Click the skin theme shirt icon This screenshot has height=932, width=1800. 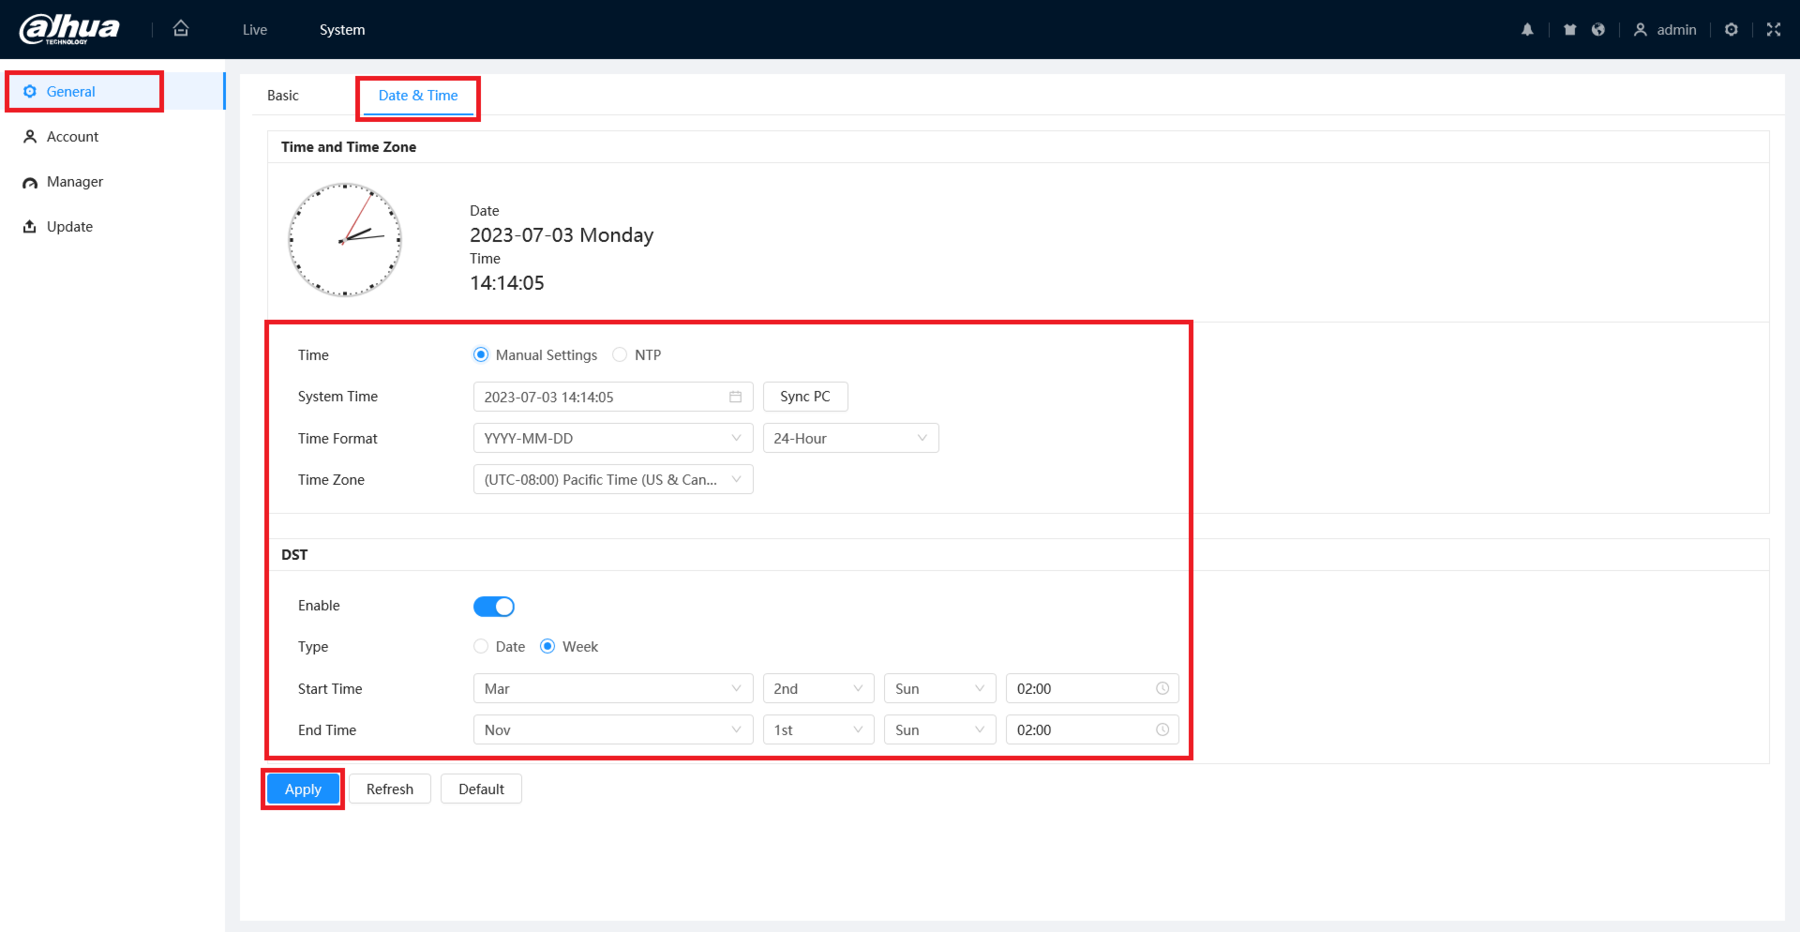tap(1569, 30)
